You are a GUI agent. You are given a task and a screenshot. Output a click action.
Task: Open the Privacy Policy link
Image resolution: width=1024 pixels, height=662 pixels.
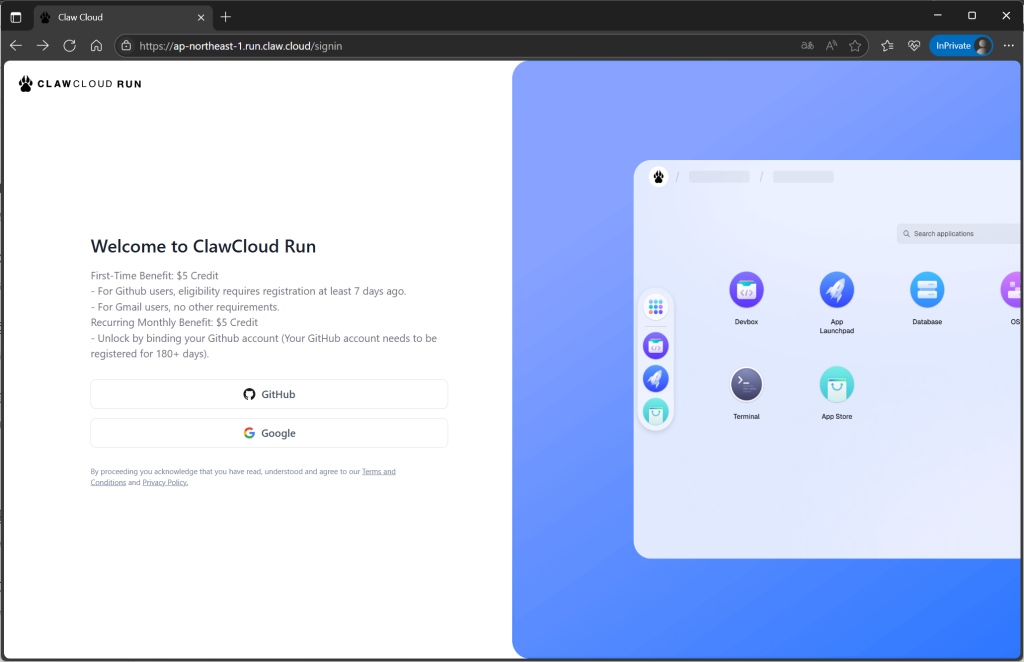point(165,482)
